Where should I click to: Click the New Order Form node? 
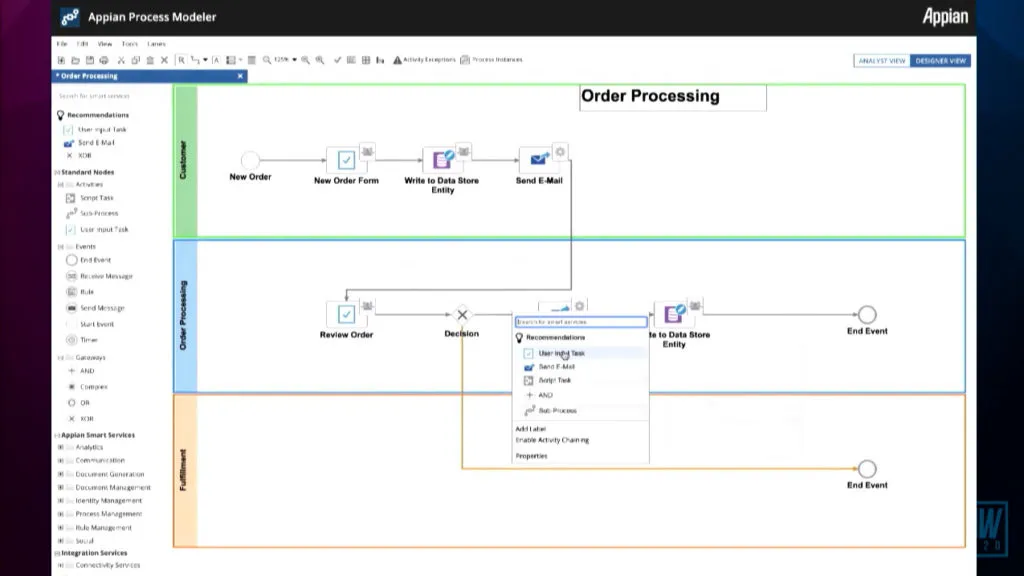(346, 160)
